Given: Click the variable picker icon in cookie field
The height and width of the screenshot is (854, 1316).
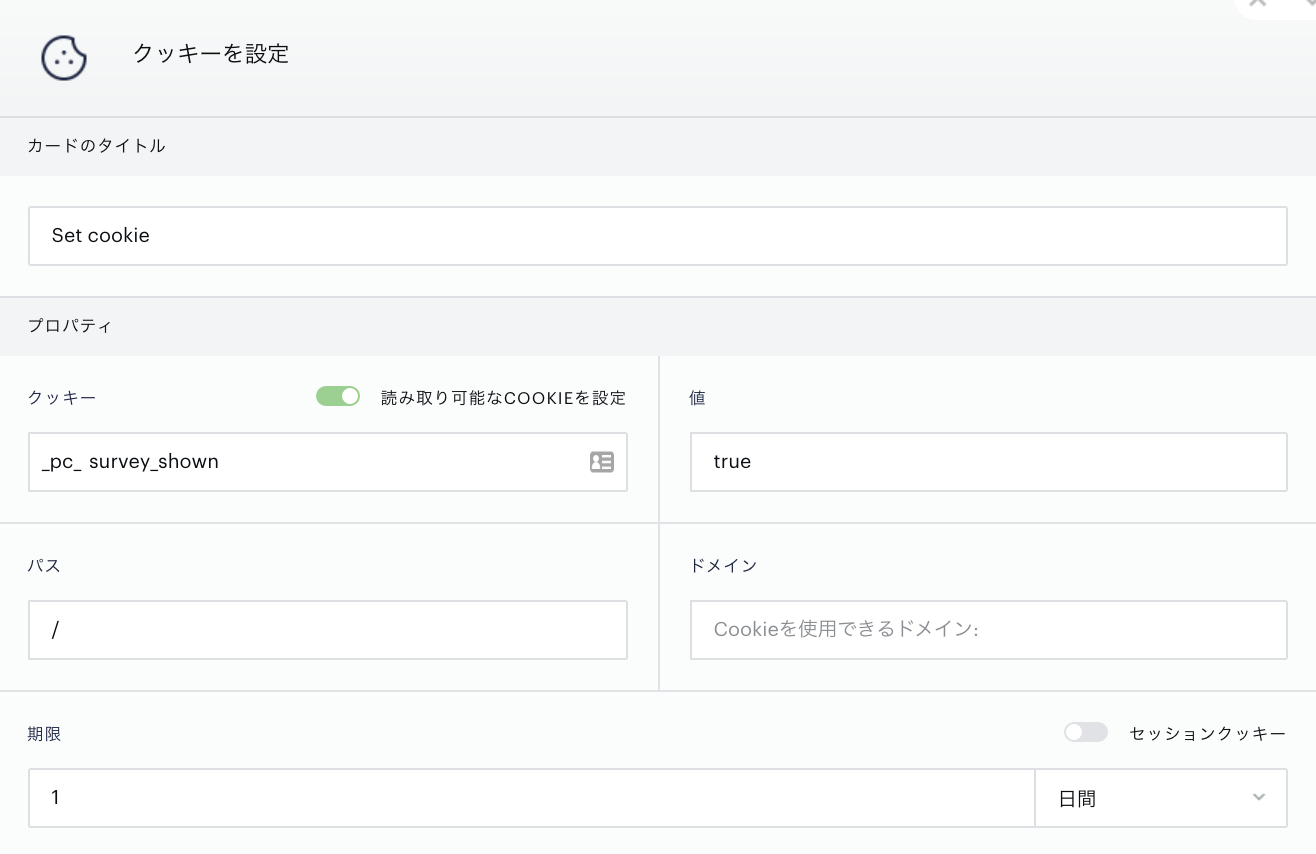Looking at the screenshot, I should click(x=601, y=462).
